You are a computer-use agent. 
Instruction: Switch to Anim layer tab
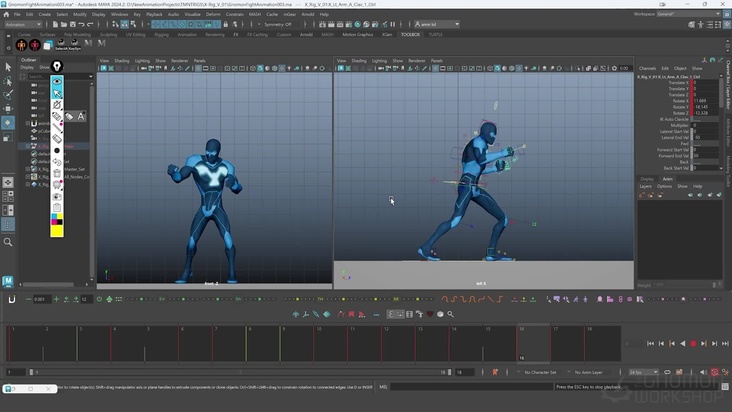pyautogui.click(x=668, y=179)
